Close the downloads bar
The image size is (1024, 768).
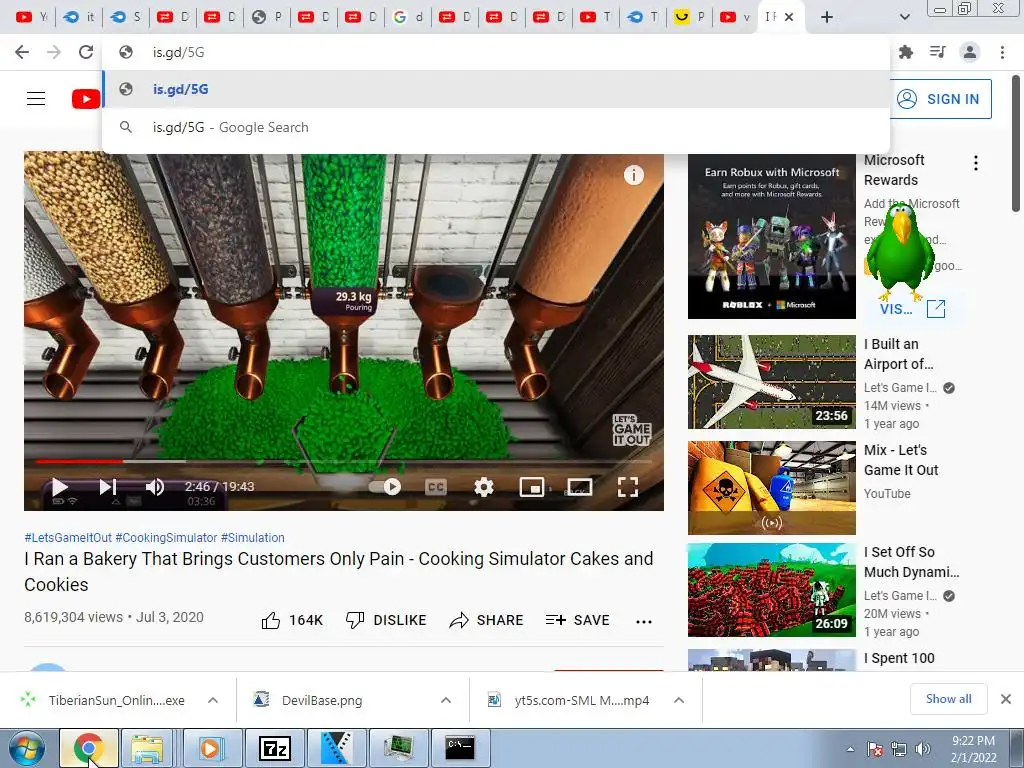1006,699
